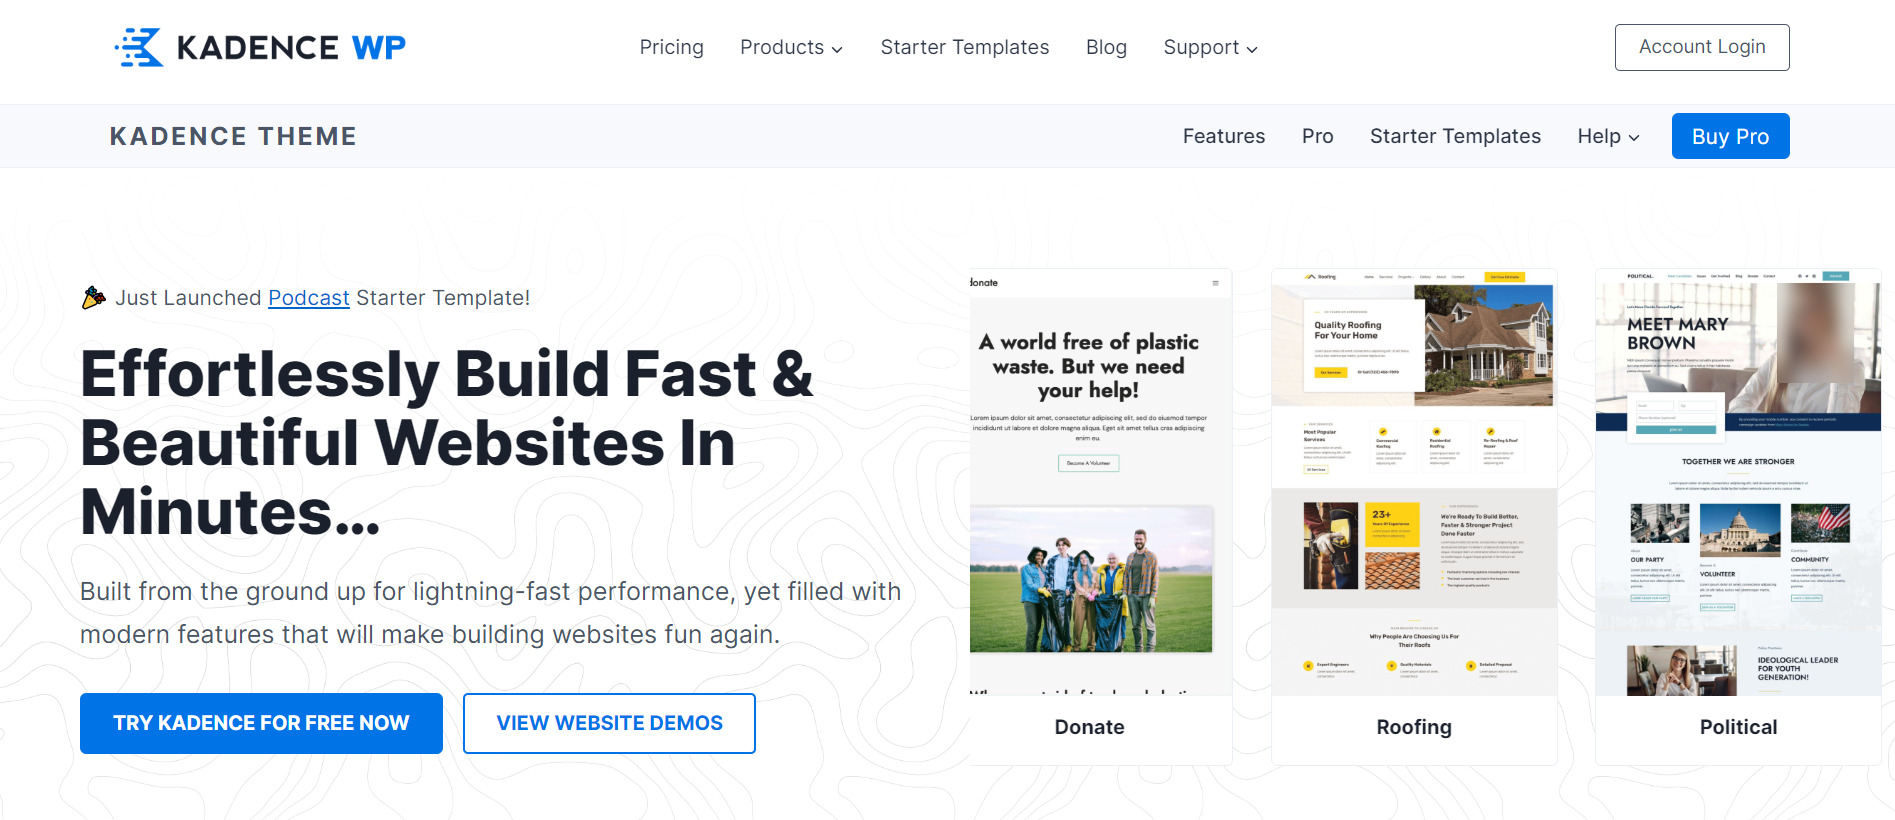The height and width of the screenshot is (820, 1895).
Task: Open hamburger menu in Donate template preview
Action: coord(1215,283)
